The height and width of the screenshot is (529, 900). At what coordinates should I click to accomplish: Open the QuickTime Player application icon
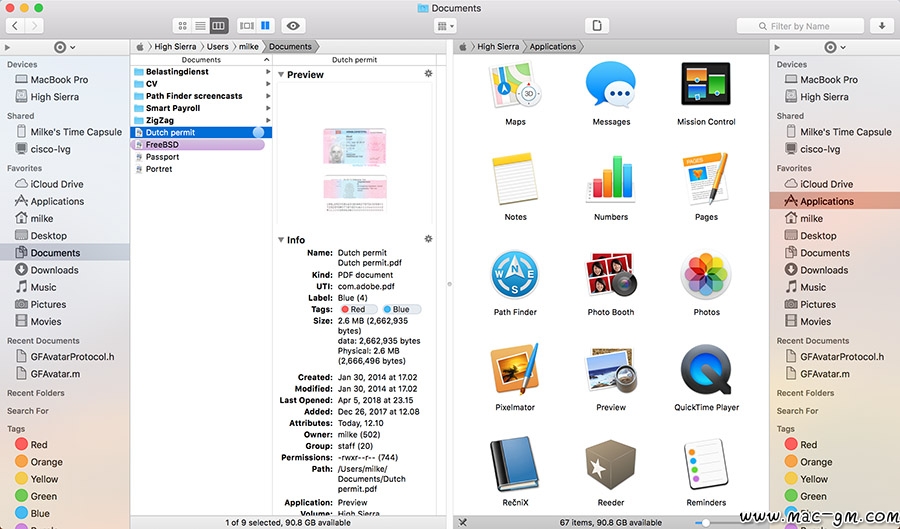(706, 369)
